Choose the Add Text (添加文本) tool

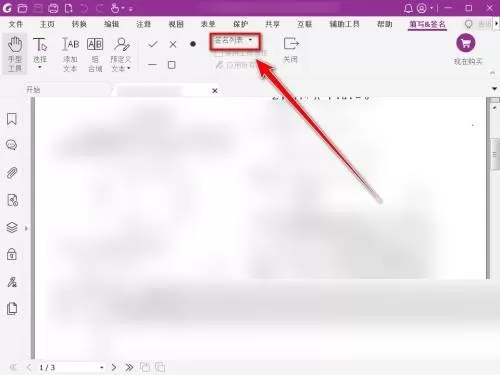70,54
